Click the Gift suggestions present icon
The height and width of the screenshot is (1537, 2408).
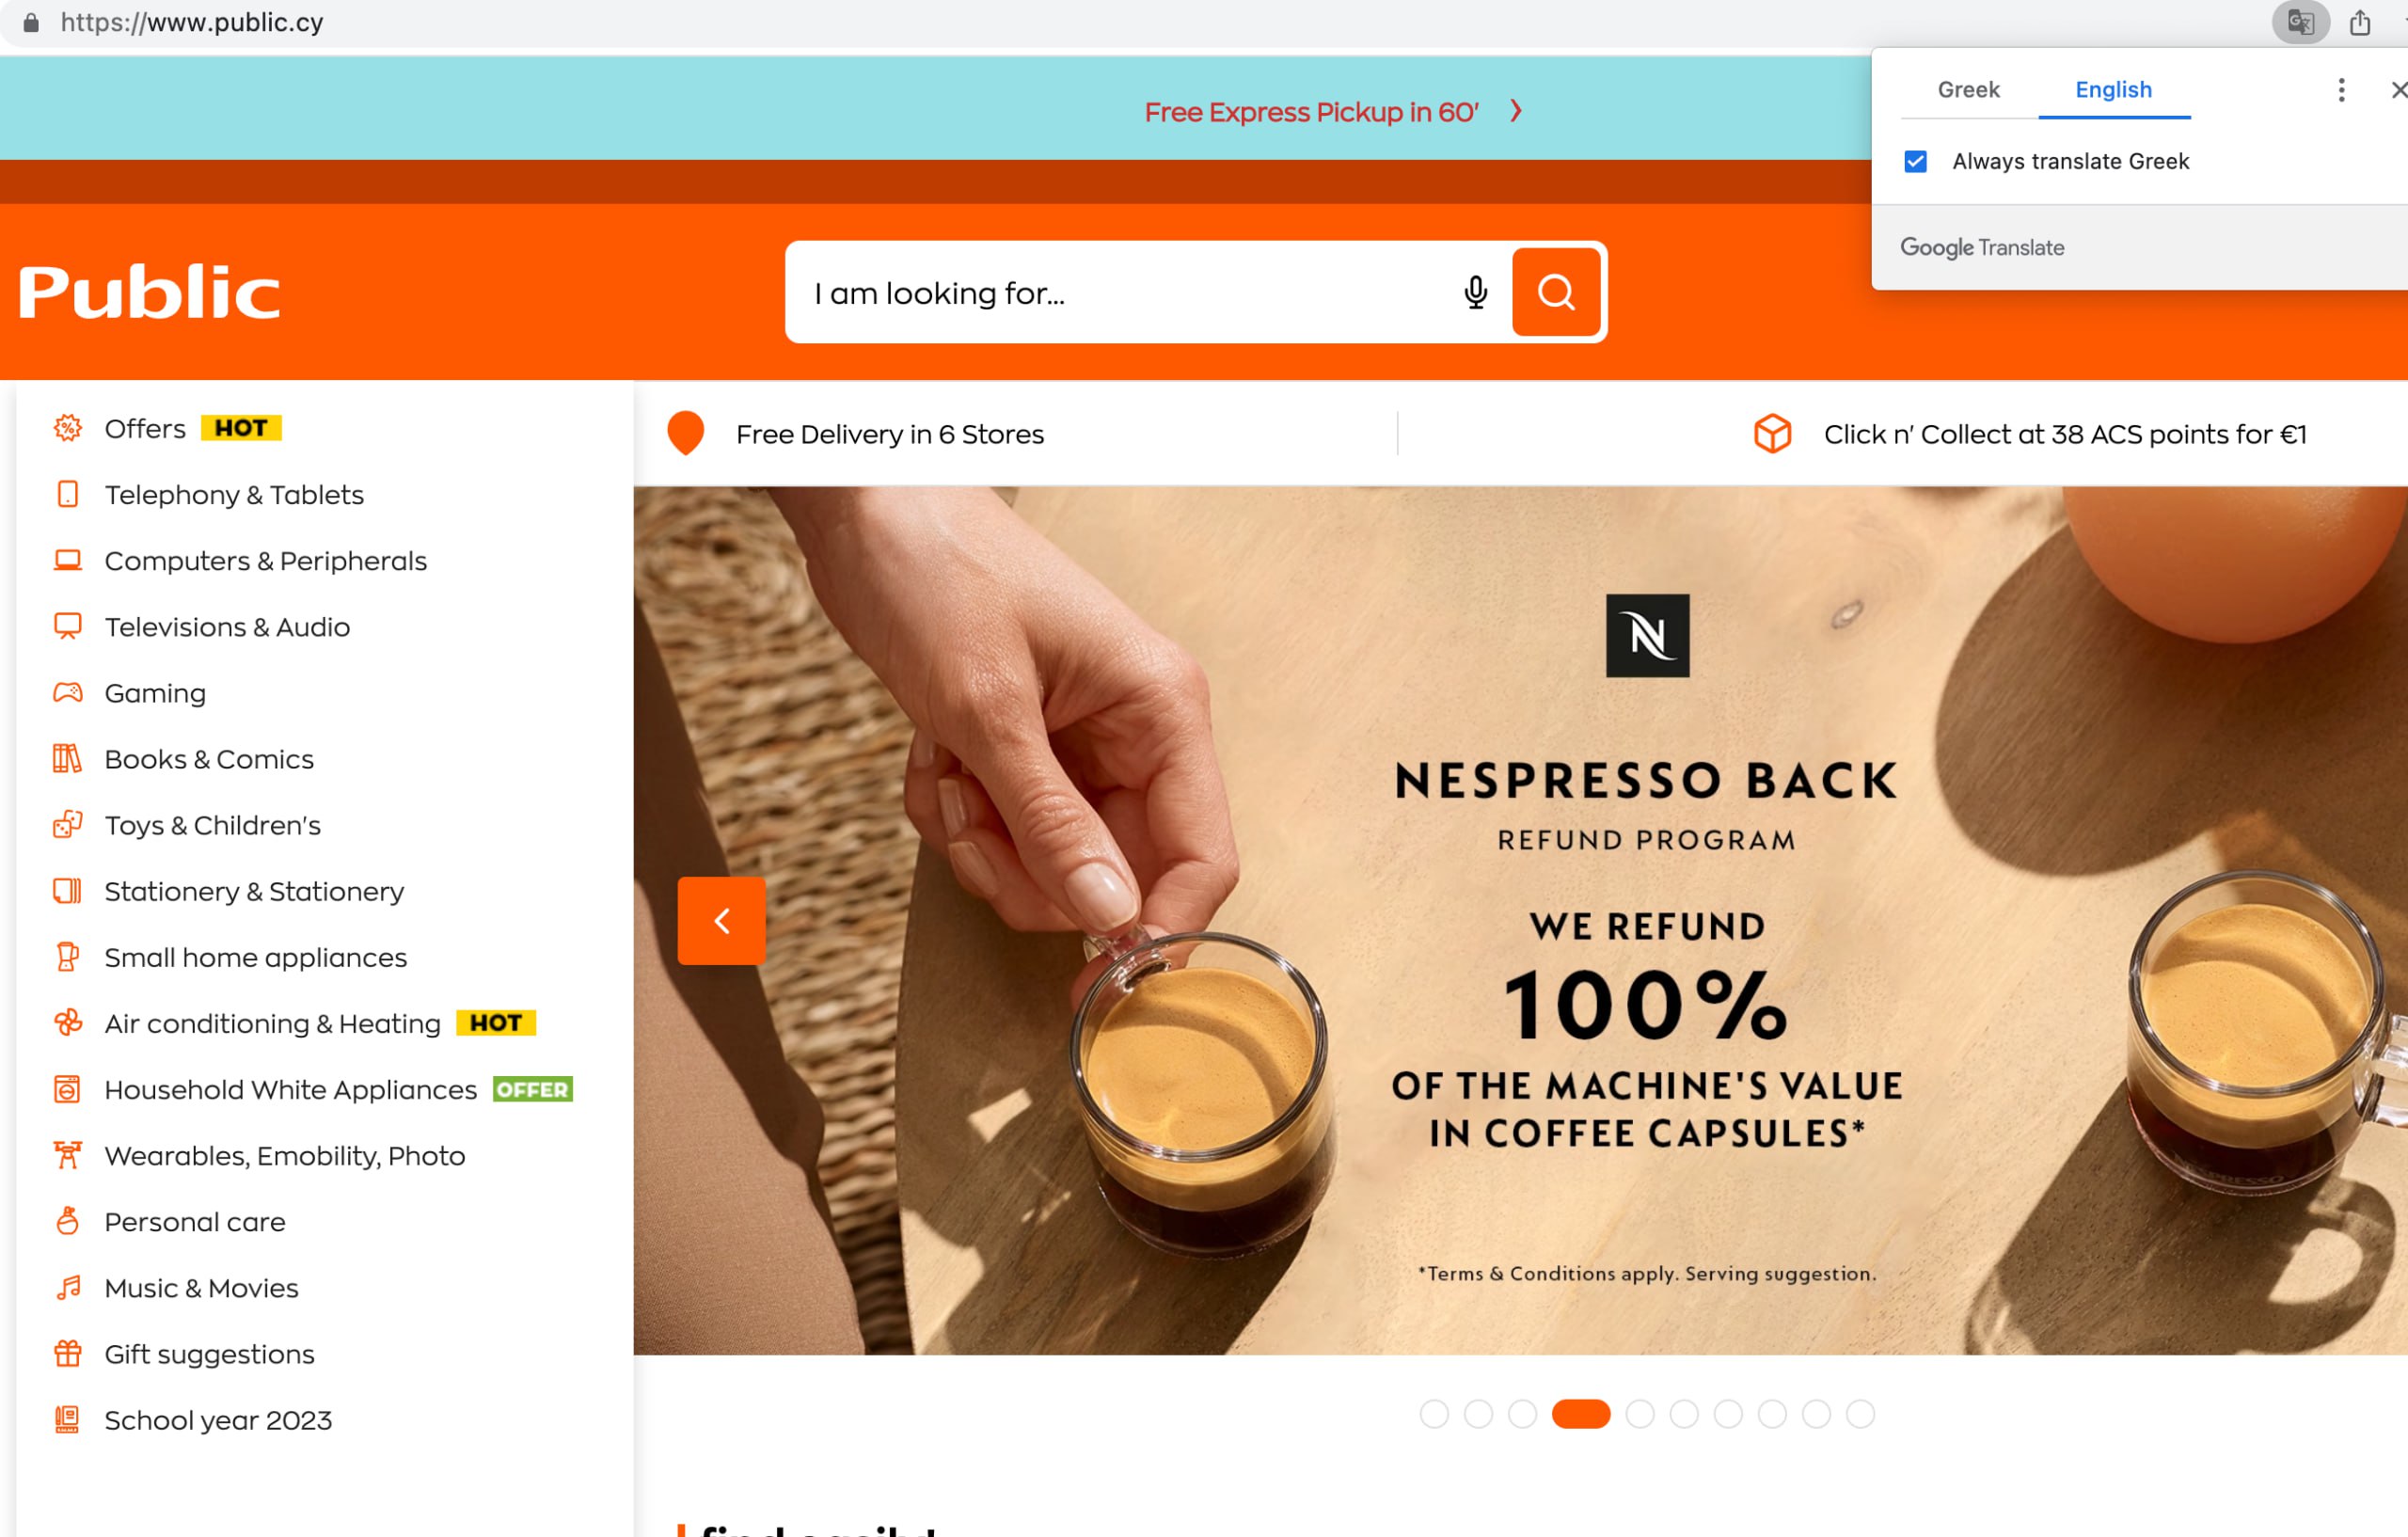[x=68, y=1353]
